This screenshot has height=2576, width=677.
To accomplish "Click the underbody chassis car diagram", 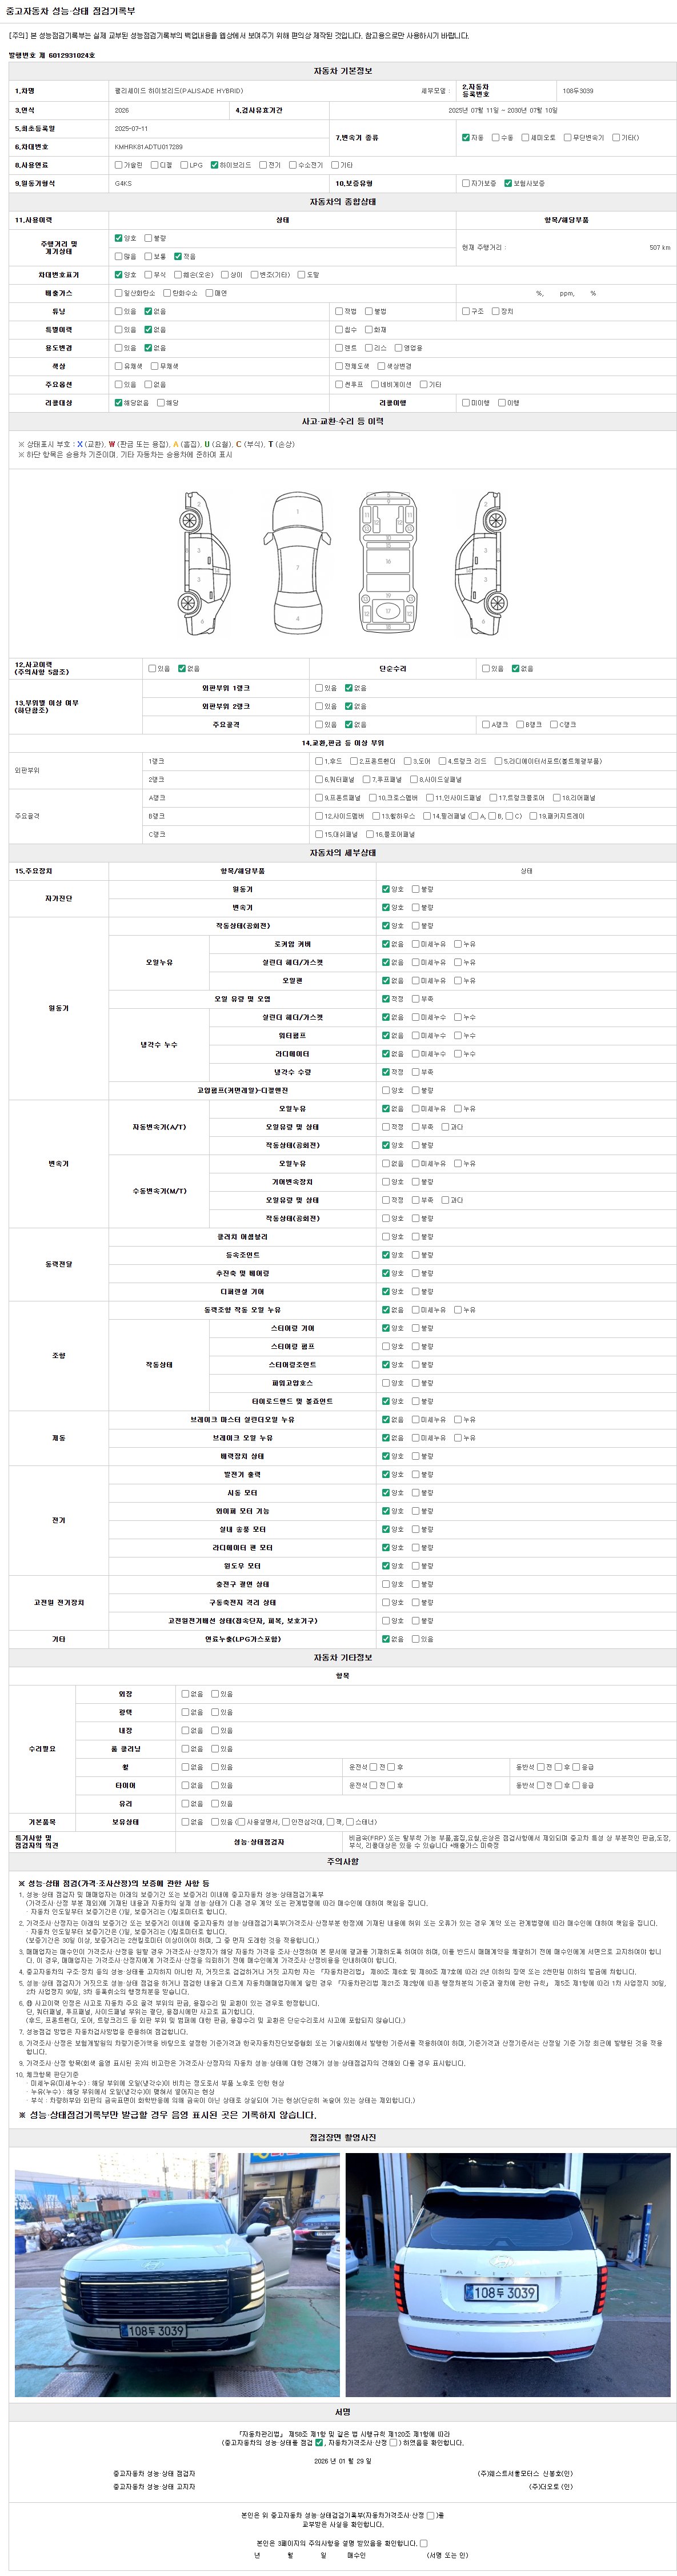I will coord(388,563).
